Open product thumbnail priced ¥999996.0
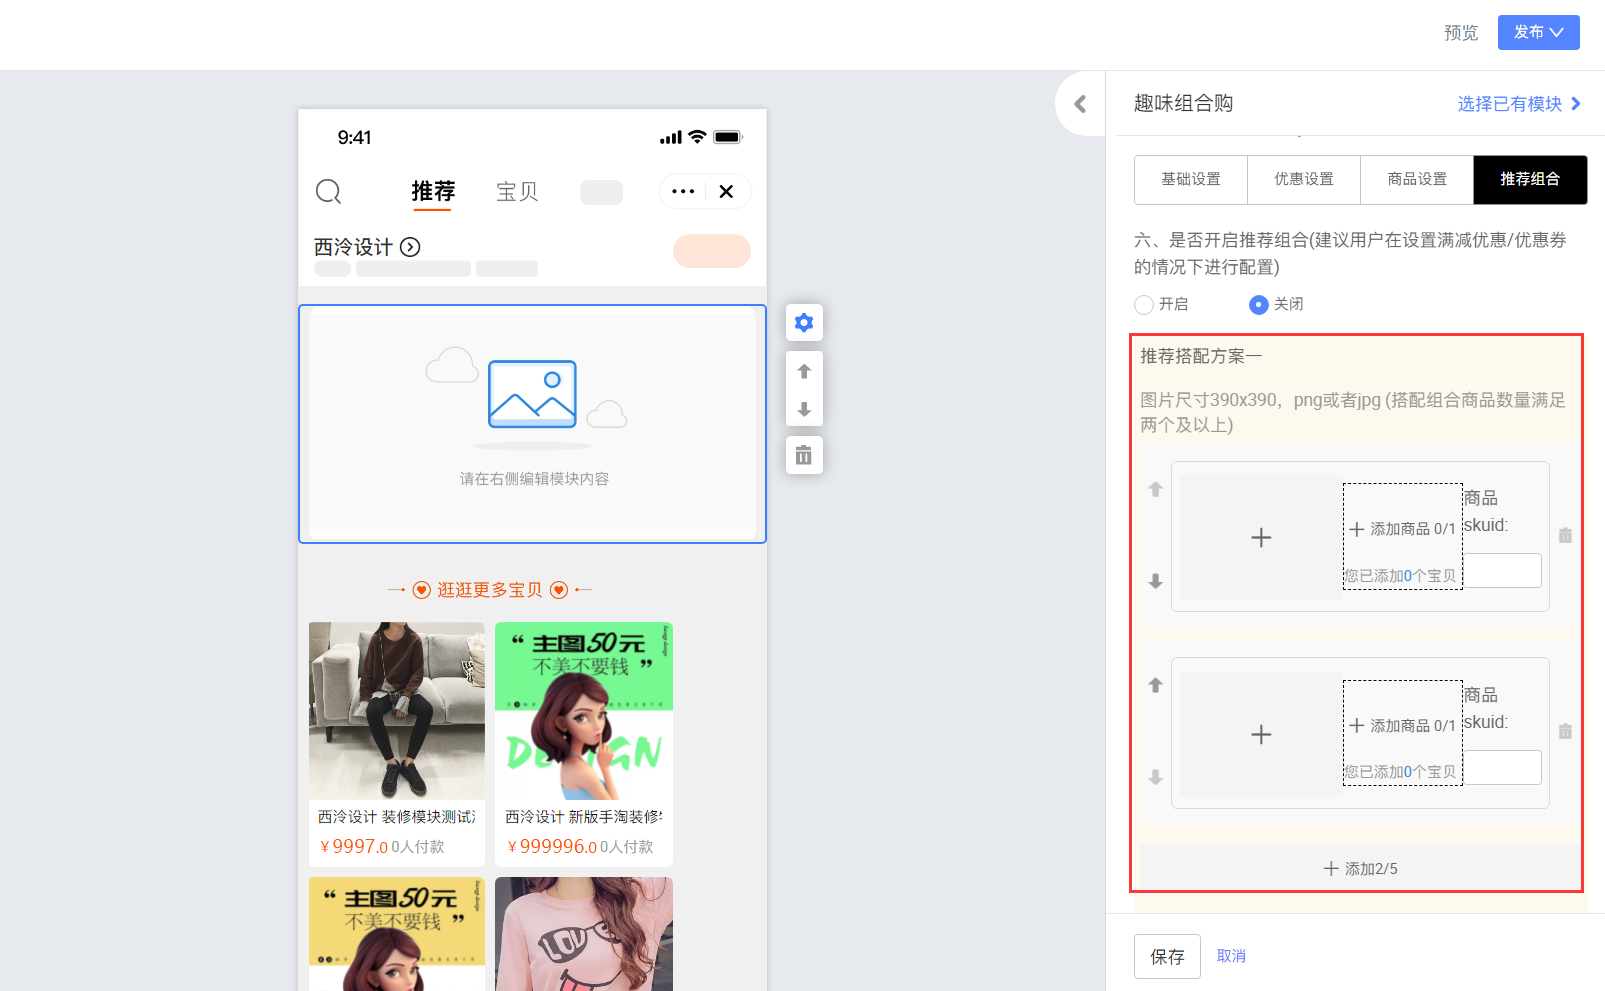This screenshot has width=1605, height=991. [584, 711]
